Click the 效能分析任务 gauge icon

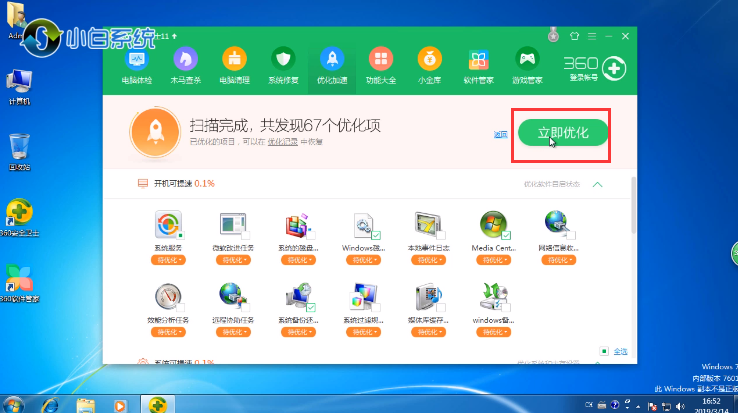coord(168,297)
